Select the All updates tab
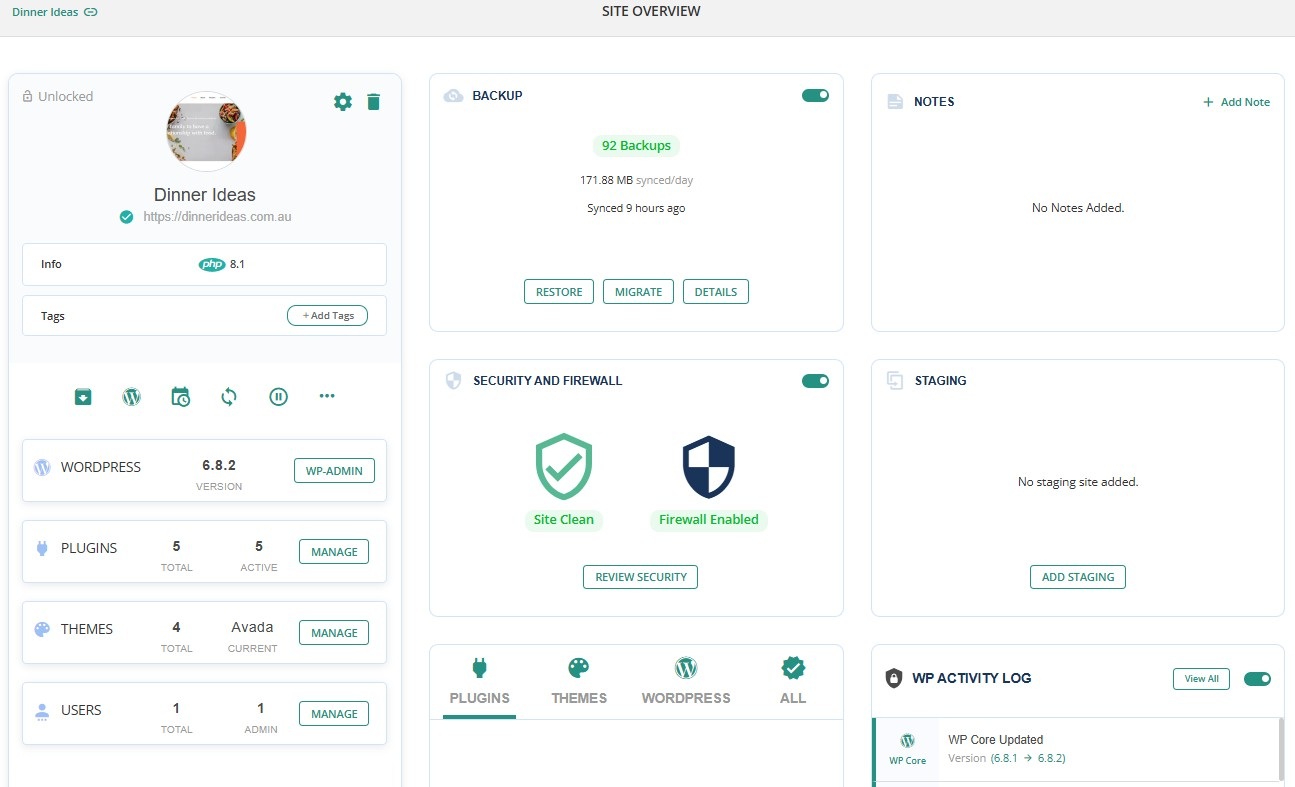1295x787 pixels. (792, 682)
